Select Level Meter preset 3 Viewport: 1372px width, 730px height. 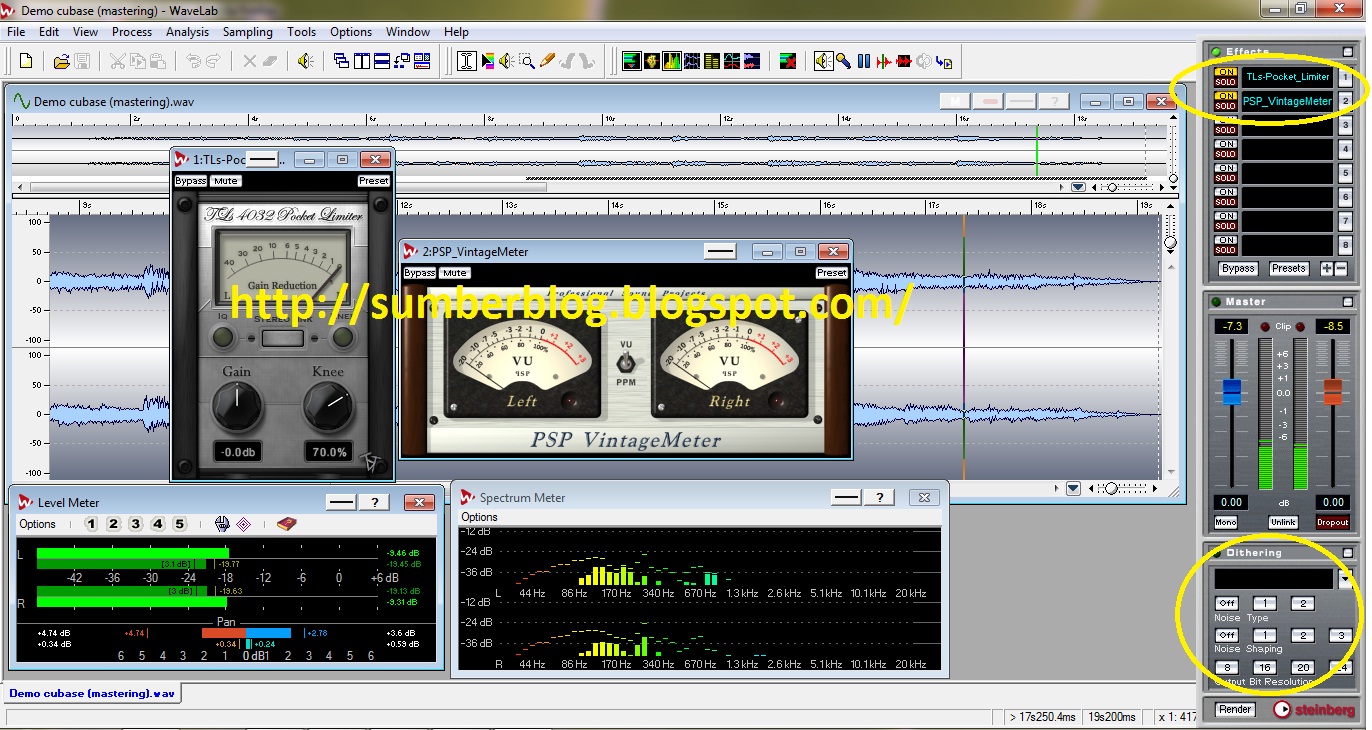(136, 524)
